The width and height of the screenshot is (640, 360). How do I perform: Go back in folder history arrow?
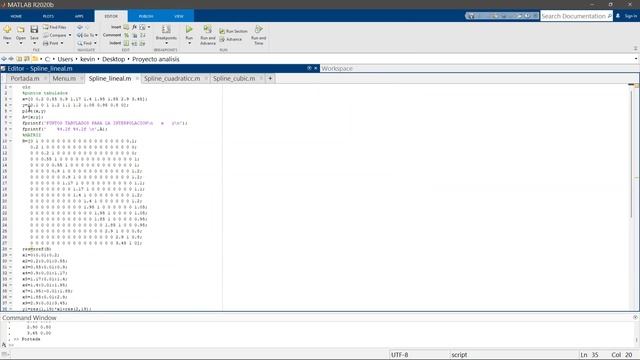pos(4,59)
